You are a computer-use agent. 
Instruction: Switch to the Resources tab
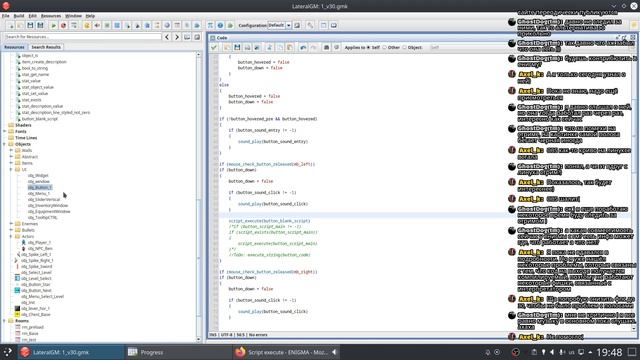(14, 47)
